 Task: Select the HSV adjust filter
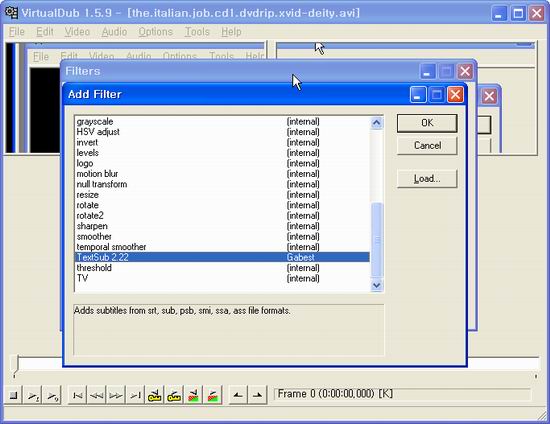[222, 132]
